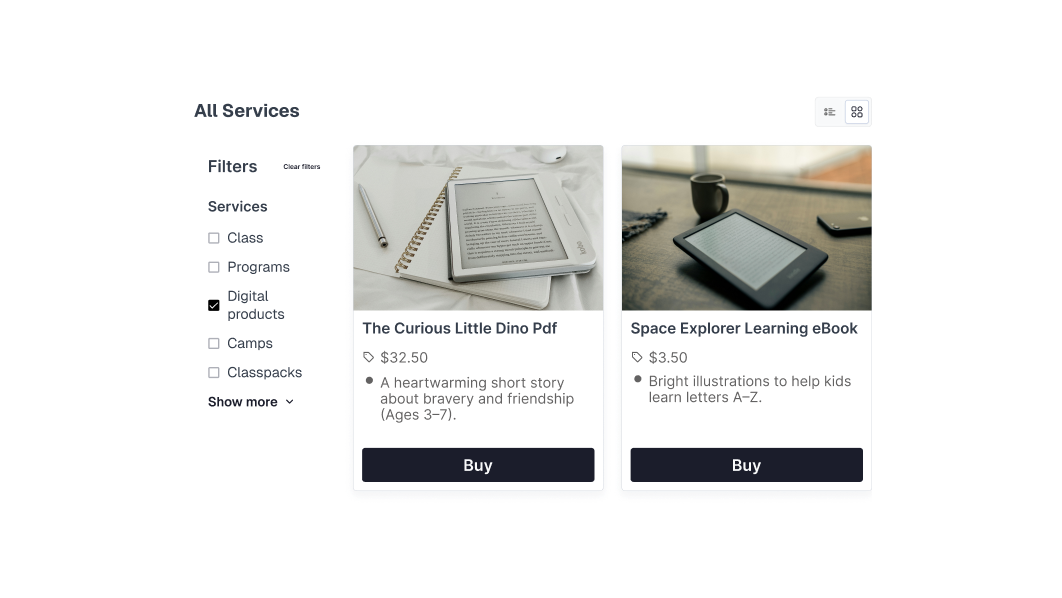Tick the Camps checkbox
The image size is (1062, 598).
click(213, 343)
